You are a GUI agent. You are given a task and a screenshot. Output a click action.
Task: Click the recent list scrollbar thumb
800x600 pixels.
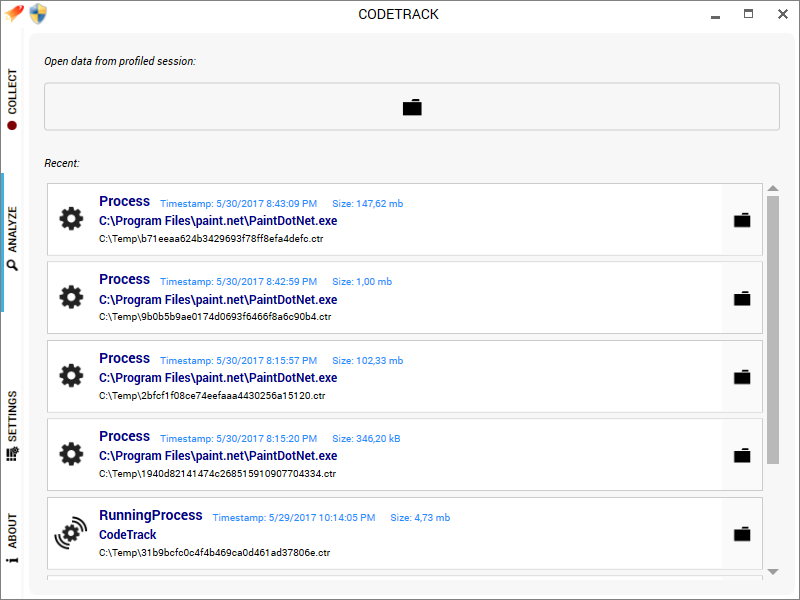pyautogui.click(x=773, y=330)
